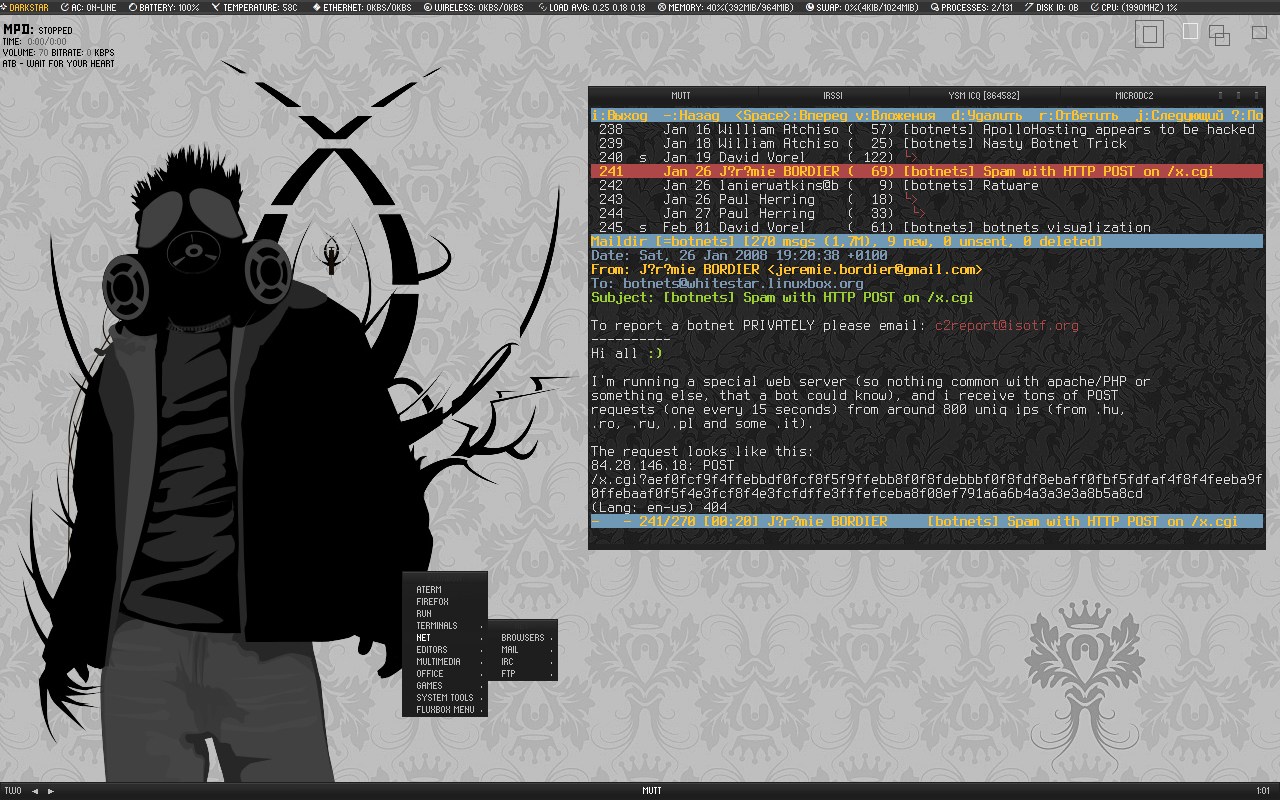Select the overlapping-squares pager icon
The image size is (1280, 800).
pos(1219,35)
